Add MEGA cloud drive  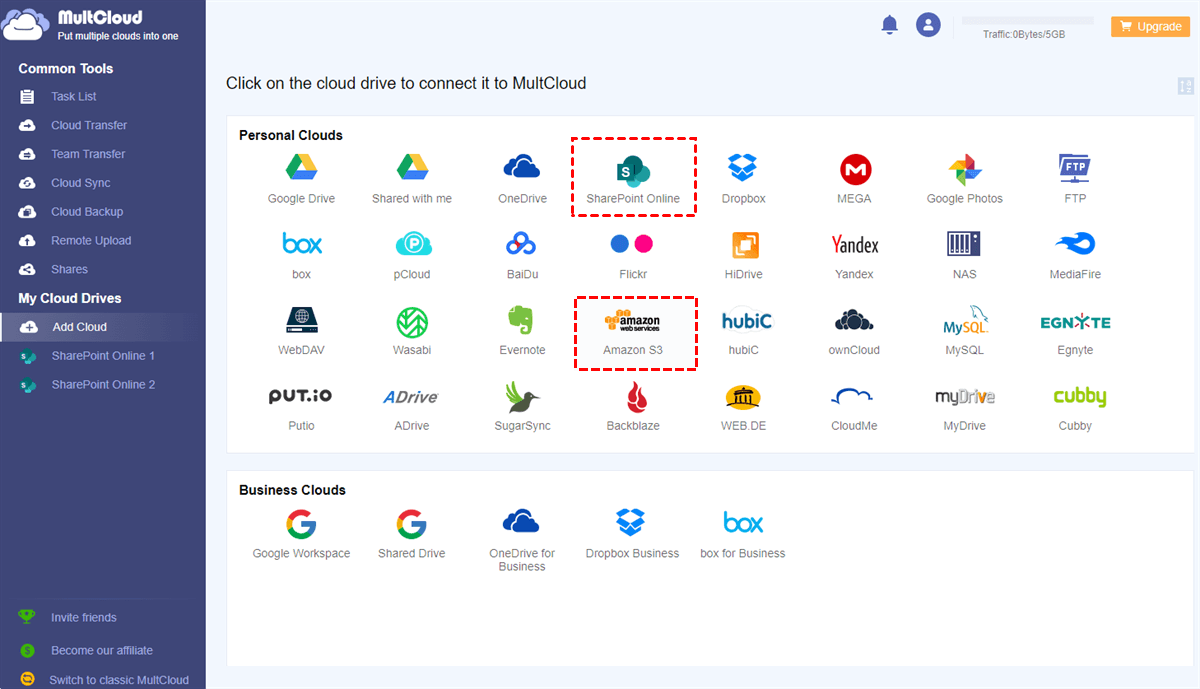click(854, 178)
